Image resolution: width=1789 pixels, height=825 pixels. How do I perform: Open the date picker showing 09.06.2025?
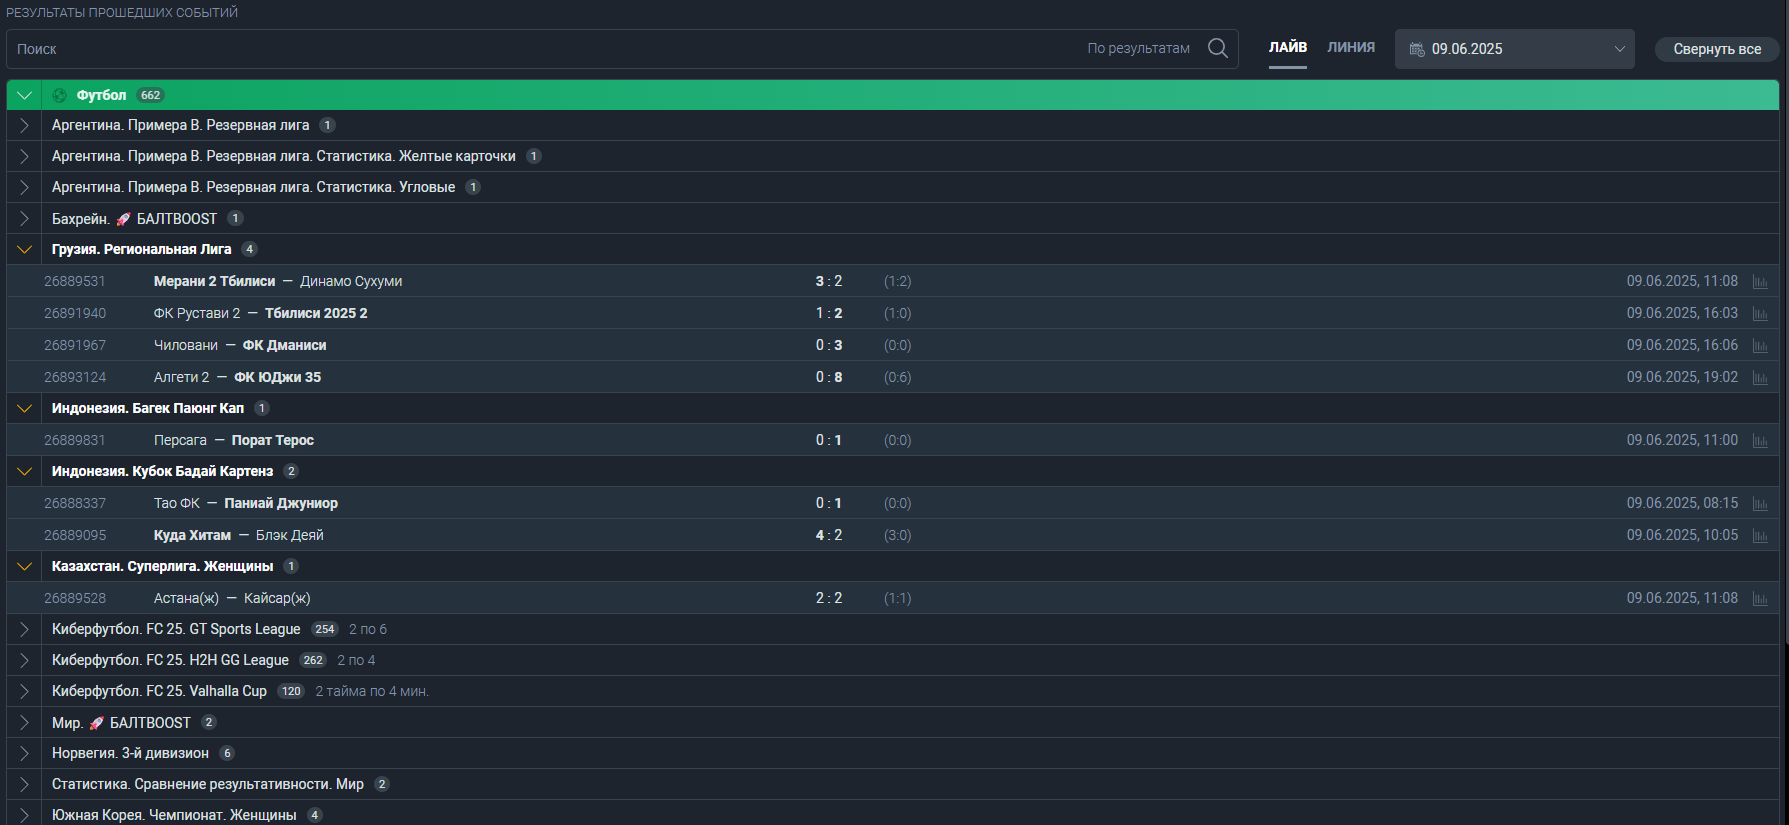pos(1514,49)
